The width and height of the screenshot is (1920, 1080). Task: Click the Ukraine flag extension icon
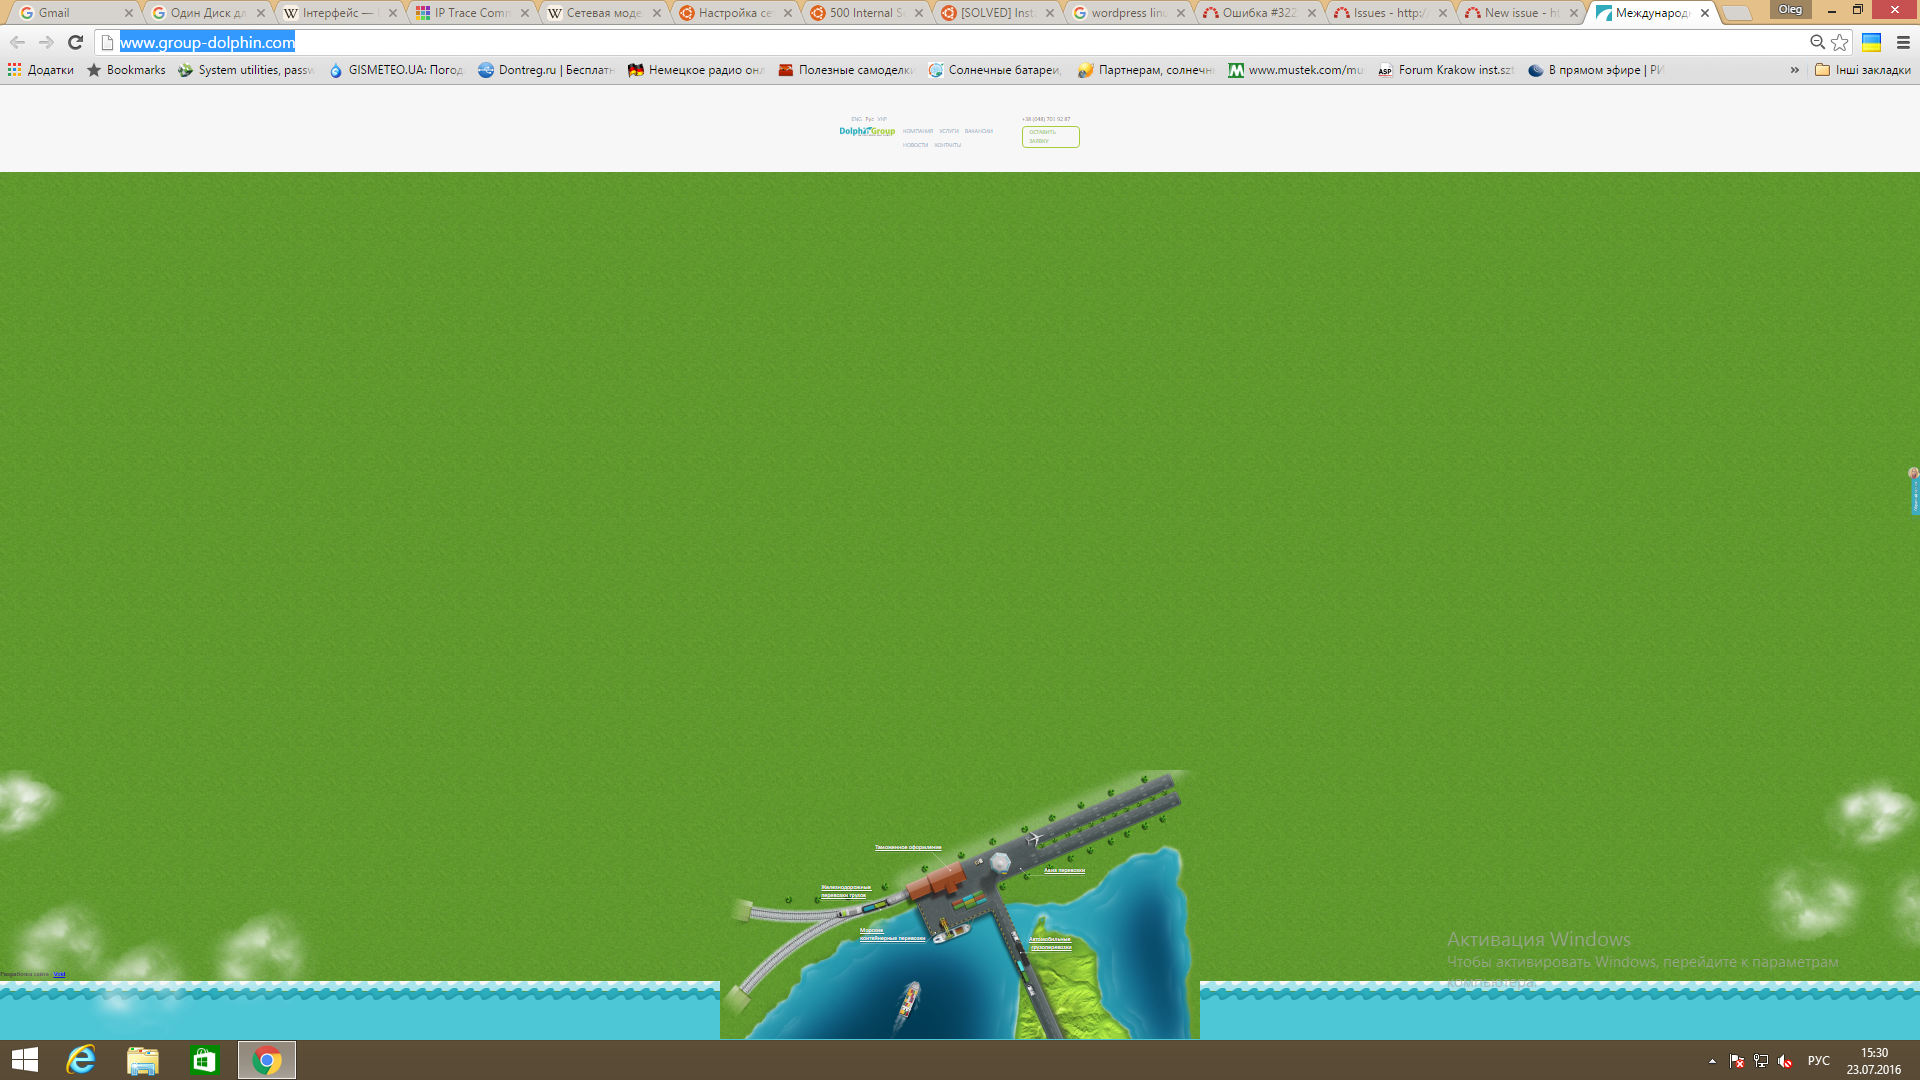pyautogui.click(x=1871, y=42)
